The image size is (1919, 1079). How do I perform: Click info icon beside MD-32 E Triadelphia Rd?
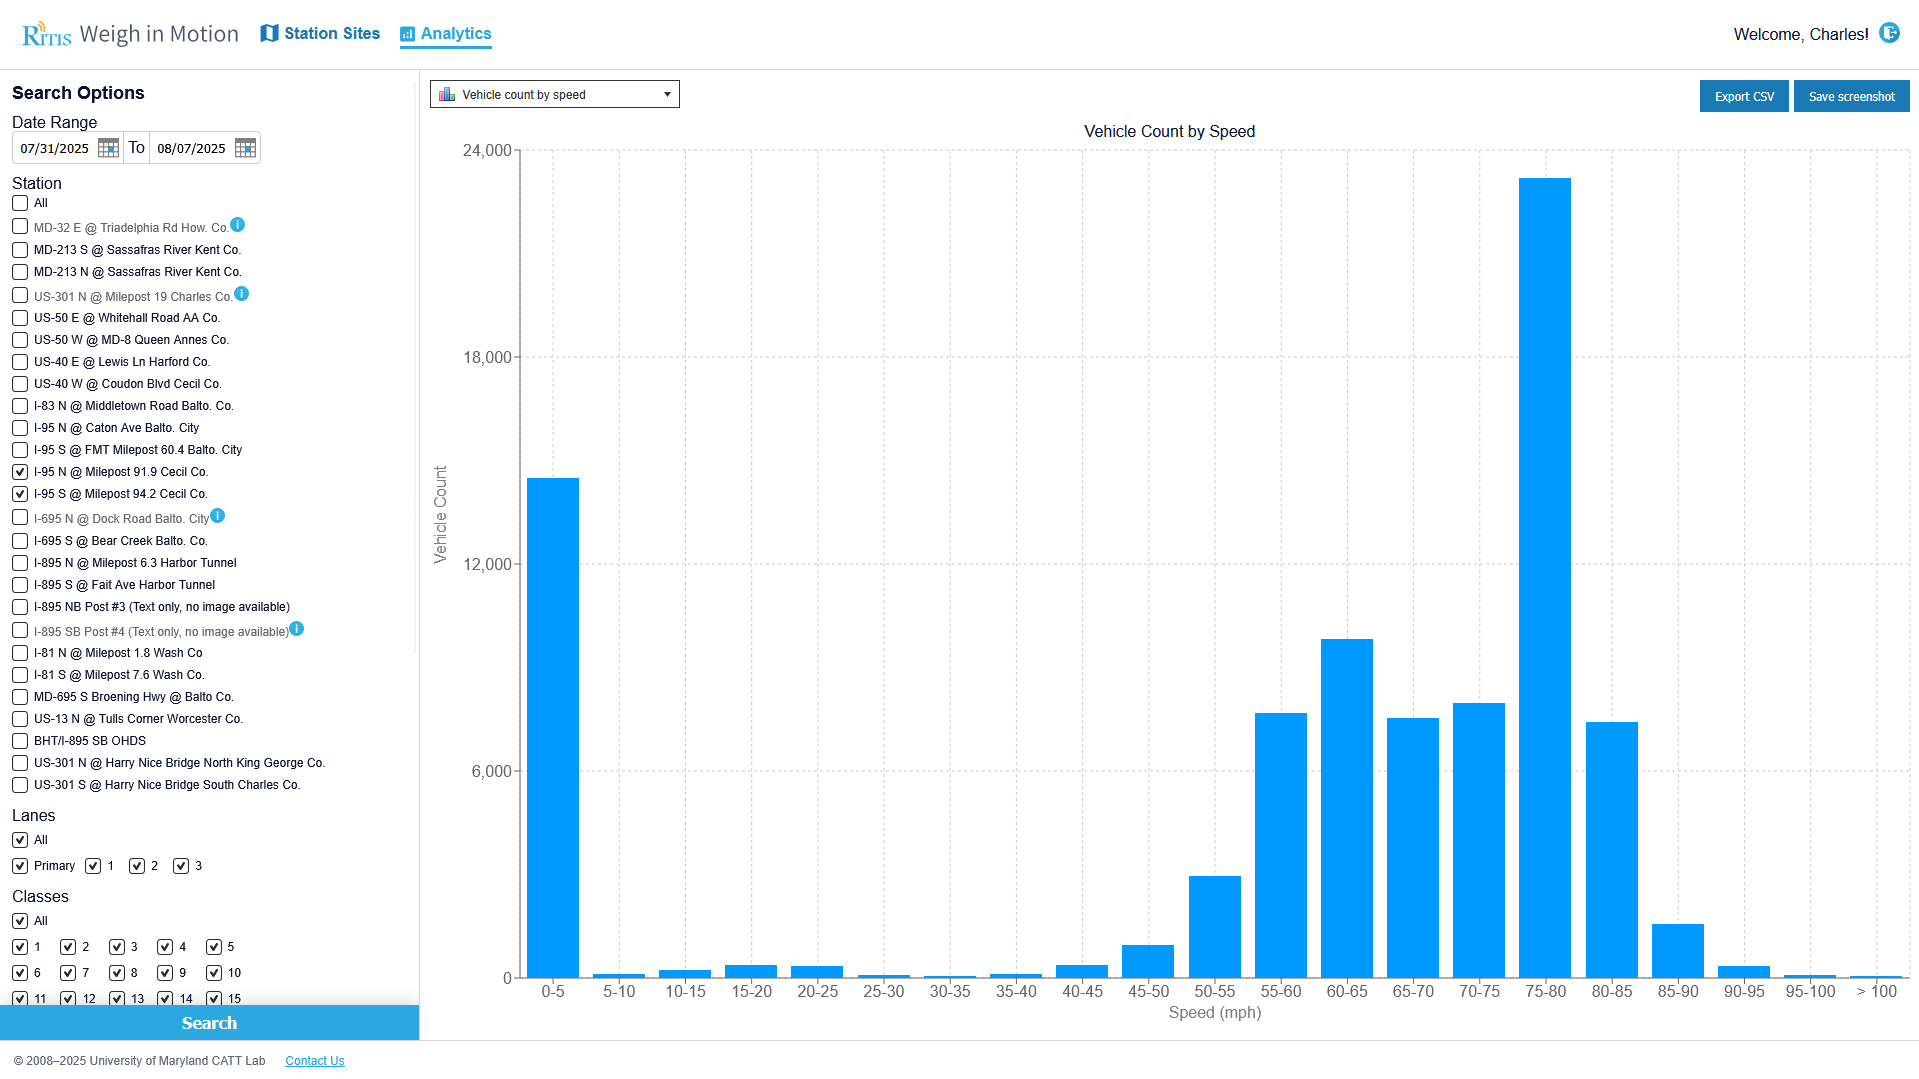(238, 225)
